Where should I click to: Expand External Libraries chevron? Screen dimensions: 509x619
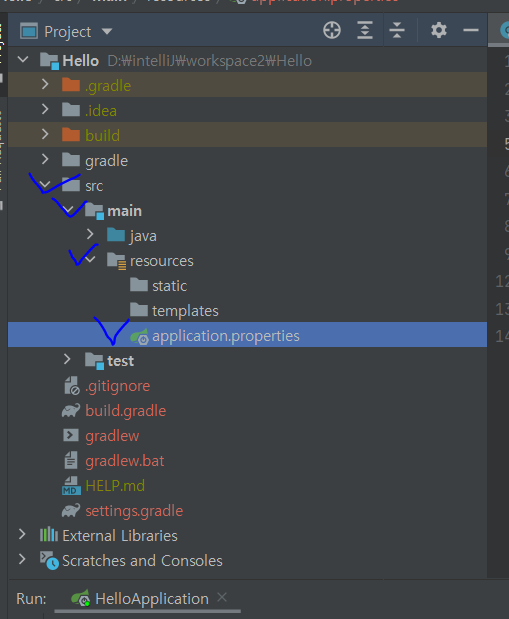(x=22, y=535)
